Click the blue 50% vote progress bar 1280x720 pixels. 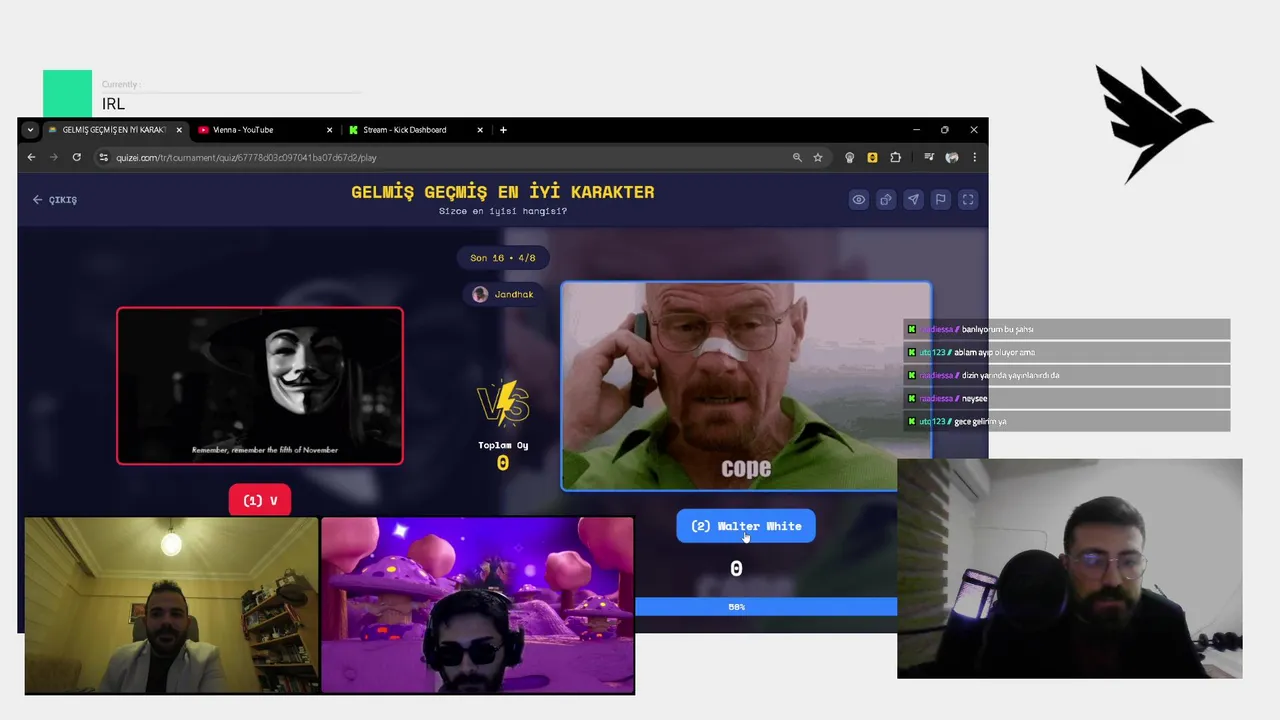(x=766, y=607)
